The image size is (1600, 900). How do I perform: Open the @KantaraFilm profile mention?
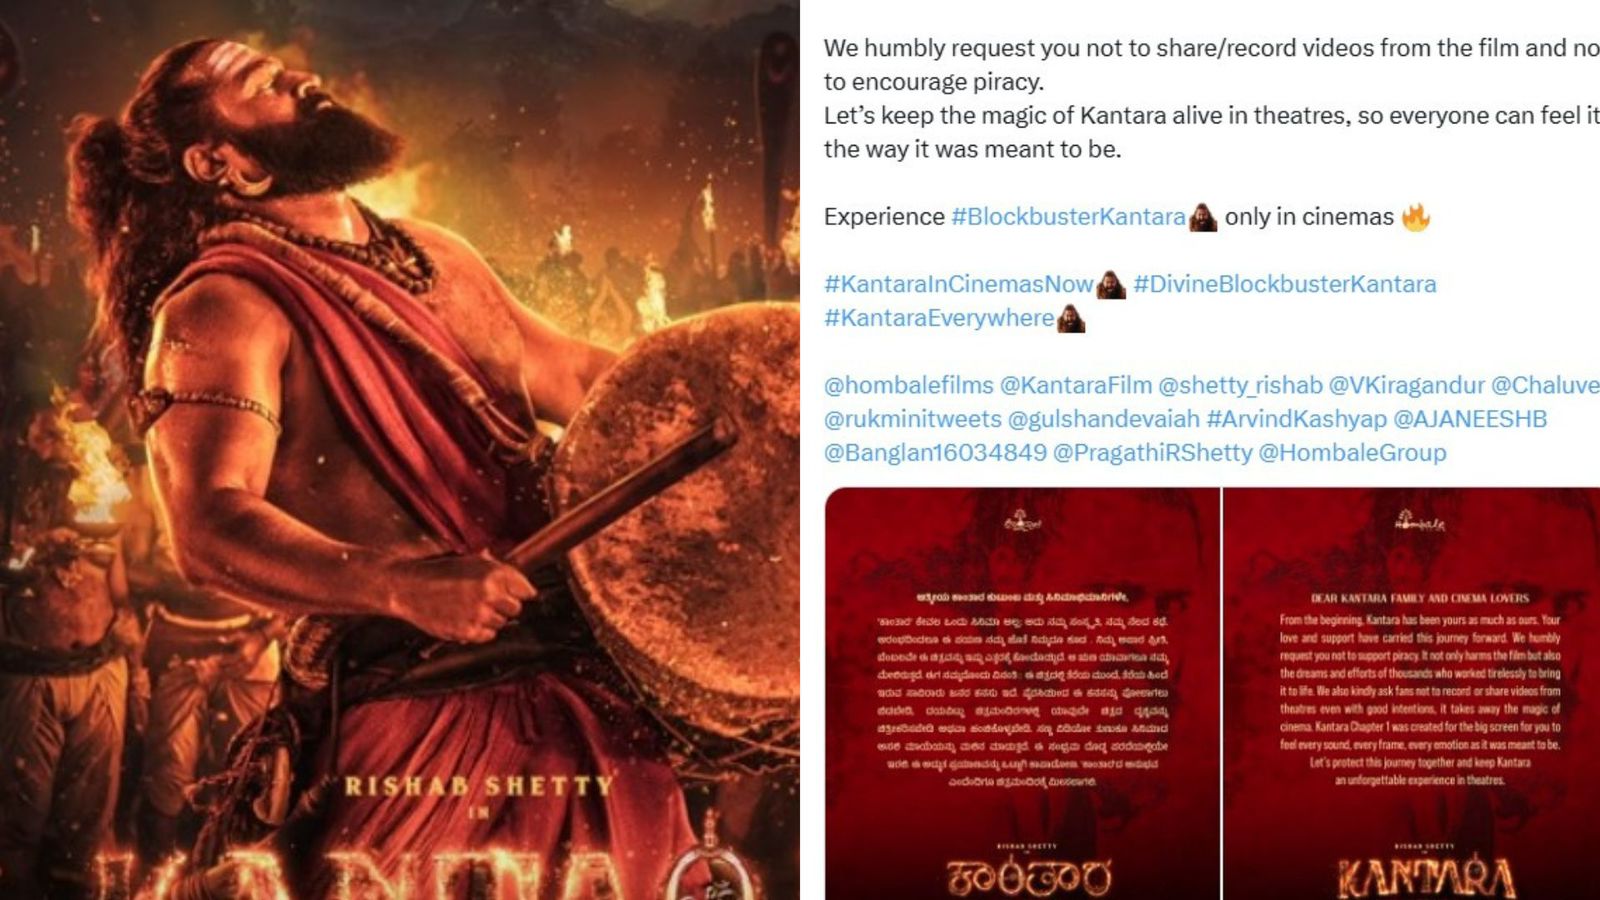(1076, 385)
